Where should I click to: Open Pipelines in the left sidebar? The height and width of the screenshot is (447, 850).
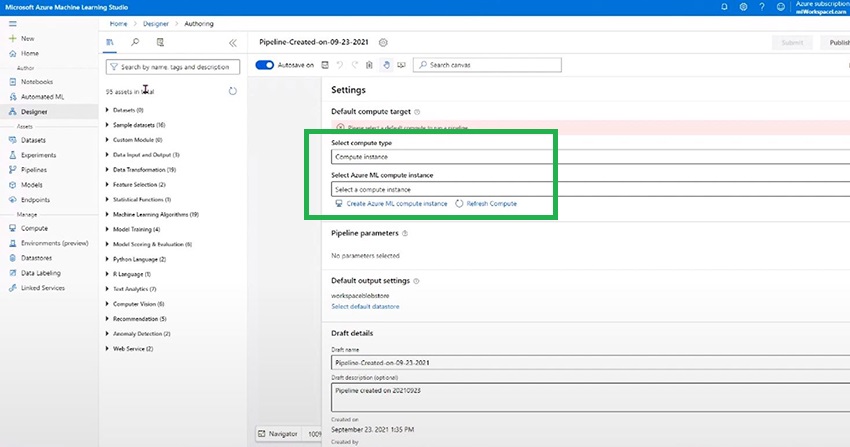point(34,170)
